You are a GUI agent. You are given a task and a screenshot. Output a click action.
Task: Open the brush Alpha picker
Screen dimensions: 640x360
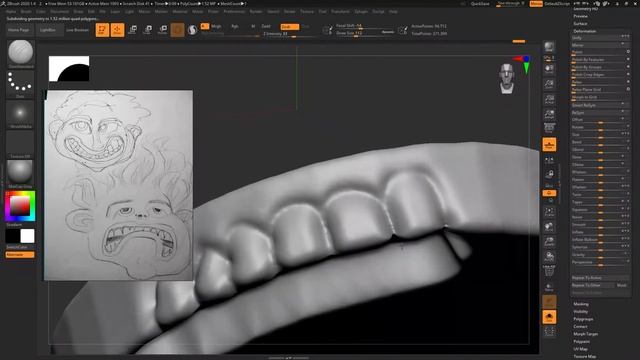20,115
